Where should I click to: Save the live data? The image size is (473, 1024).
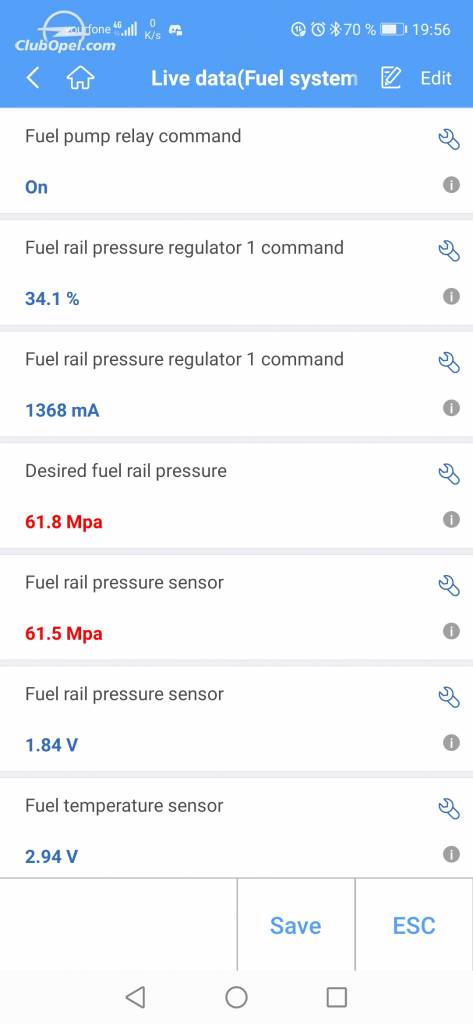(x=296, y=925)
